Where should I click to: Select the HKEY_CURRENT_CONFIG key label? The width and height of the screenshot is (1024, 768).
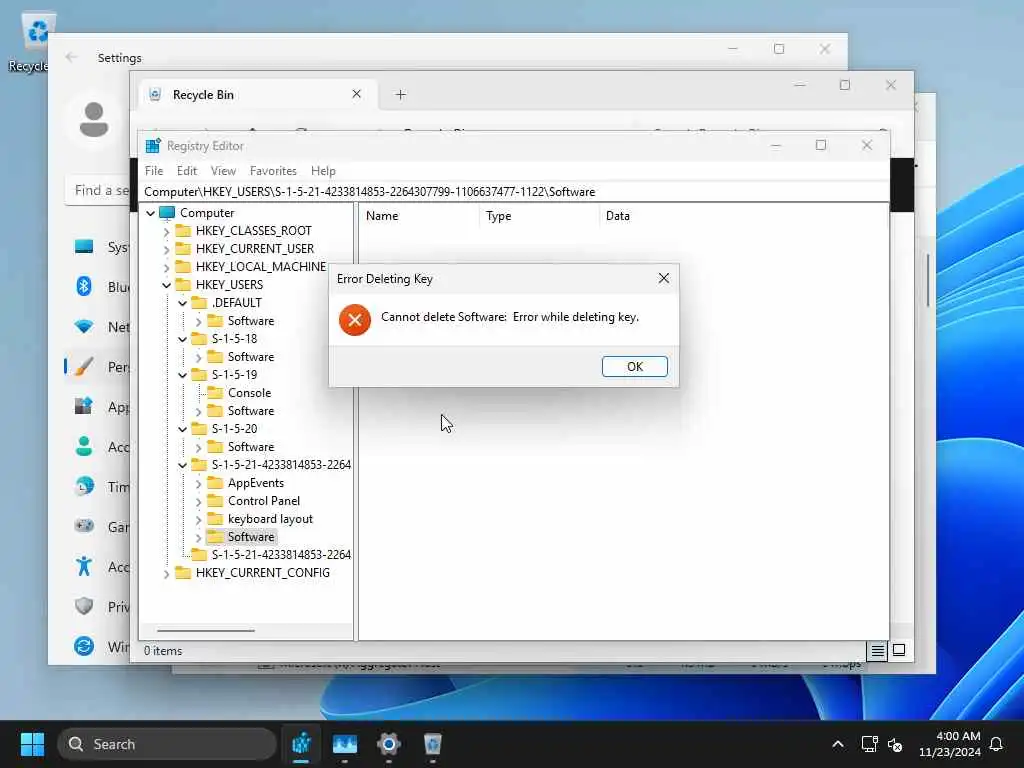(x=263, y=573)
